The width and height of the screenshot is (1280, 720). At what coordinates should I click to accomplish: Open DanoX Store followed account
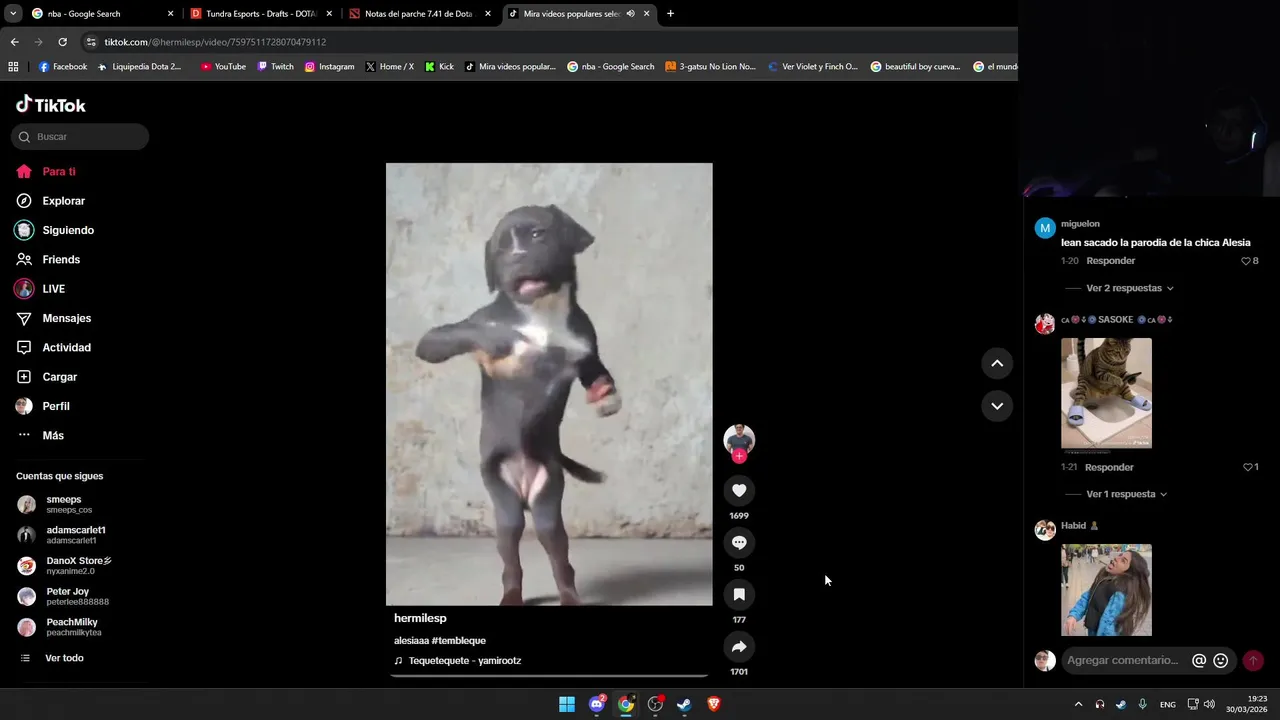click(80, 566)
